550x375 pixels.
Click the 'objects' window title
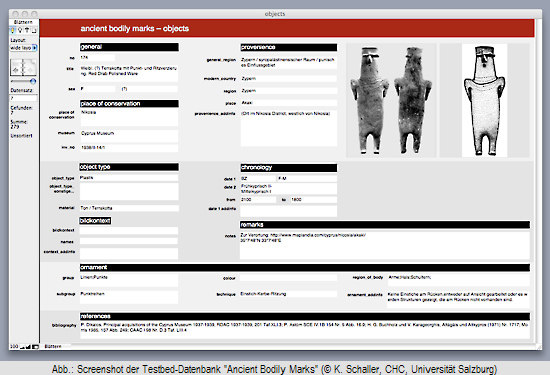[x=275, y=14]
